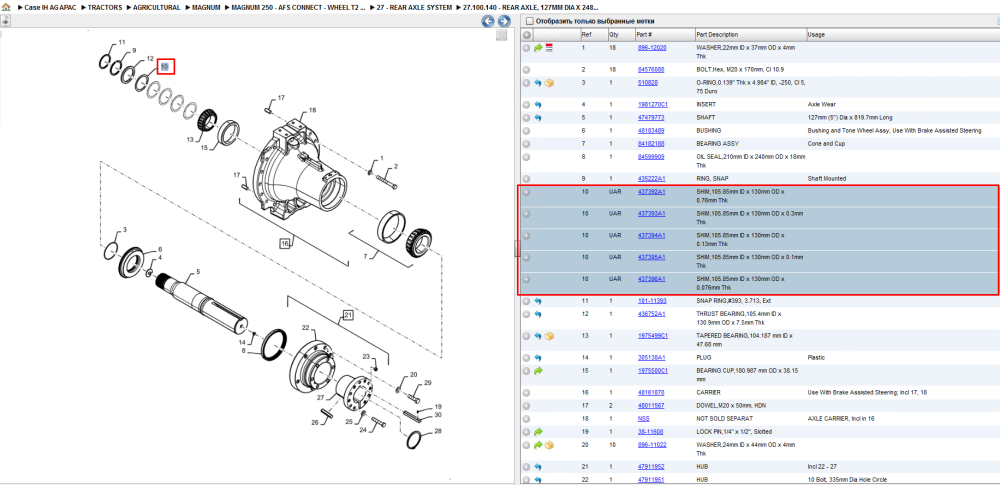Image resolution: width=1000 pixels, height=485 pixels.
Task: Toggle selection circle for OIL SEAL row
Action: 526,157
